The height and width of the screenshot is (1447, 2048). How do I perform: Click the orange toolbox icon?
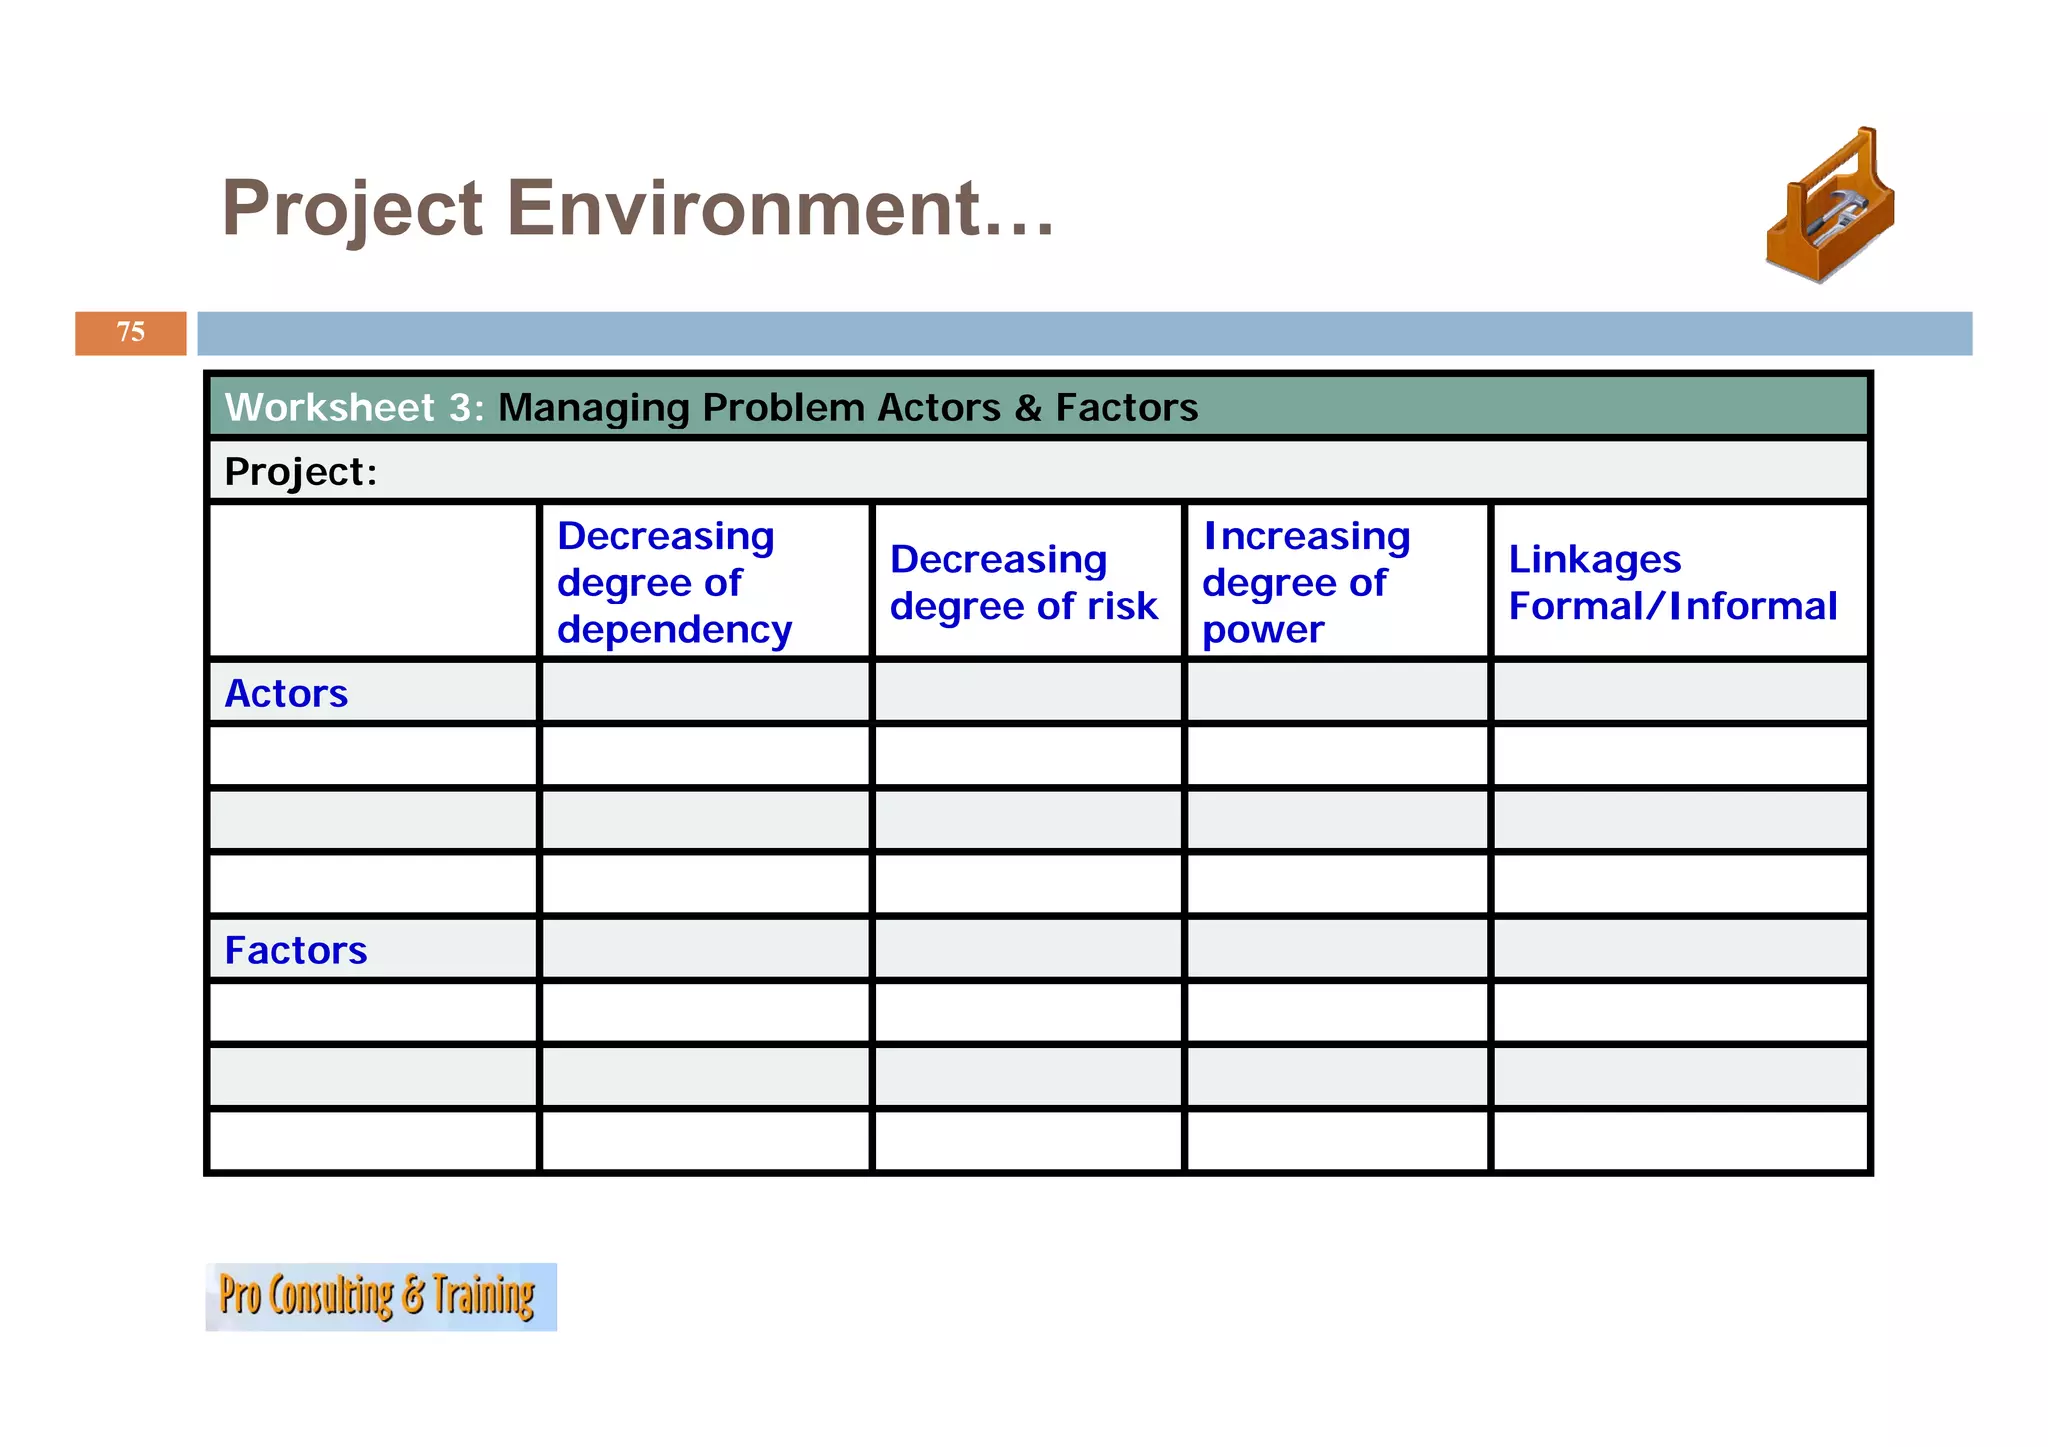pyautogui.click(x=1830, y=205)
